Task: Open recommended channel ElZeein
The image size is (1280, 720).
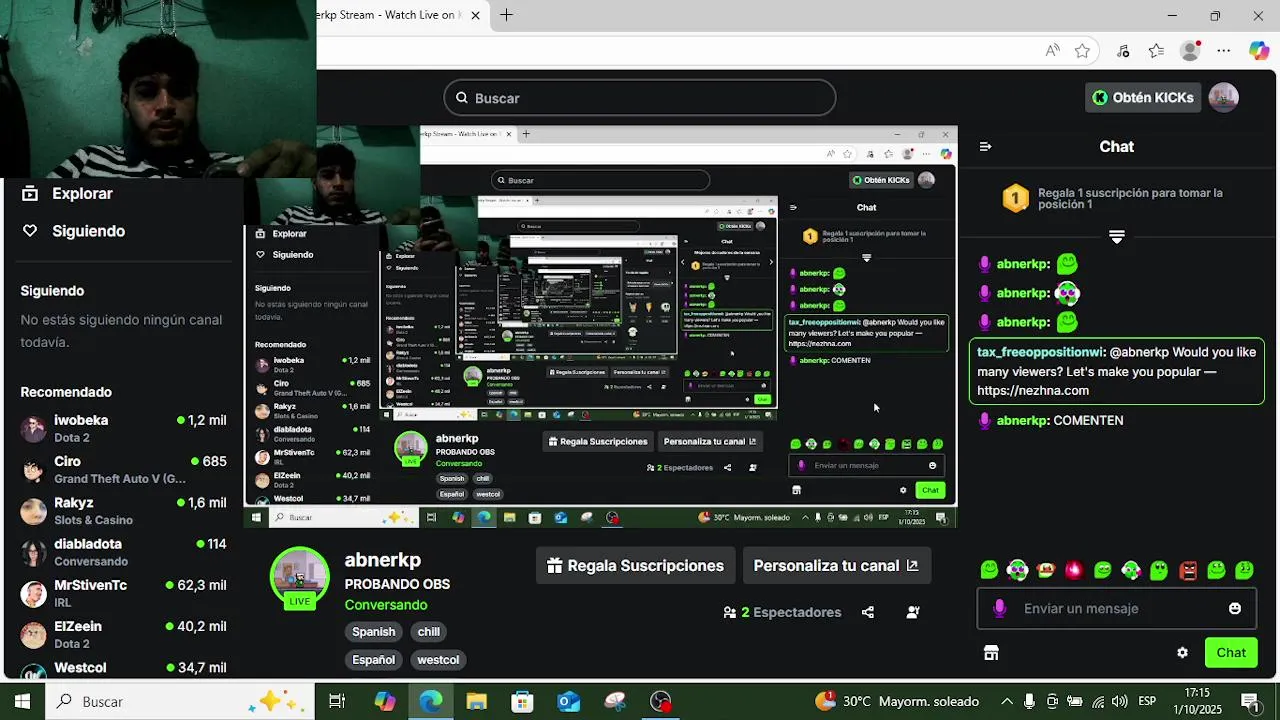Action: [125, 634]
